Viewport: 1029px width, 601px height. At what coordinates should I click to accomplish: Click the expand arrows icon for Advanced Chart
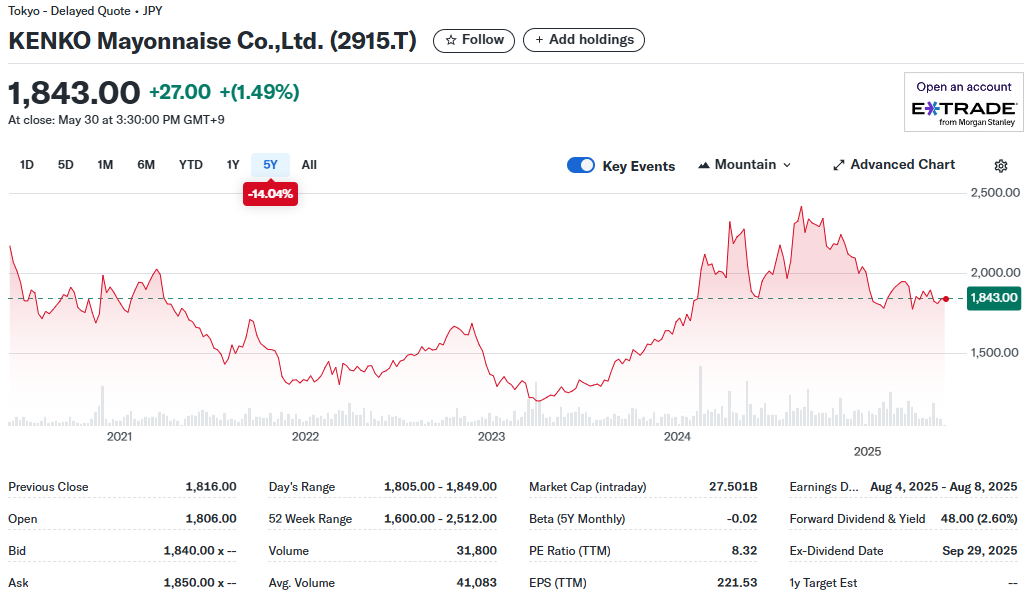(x=839, y=165)
